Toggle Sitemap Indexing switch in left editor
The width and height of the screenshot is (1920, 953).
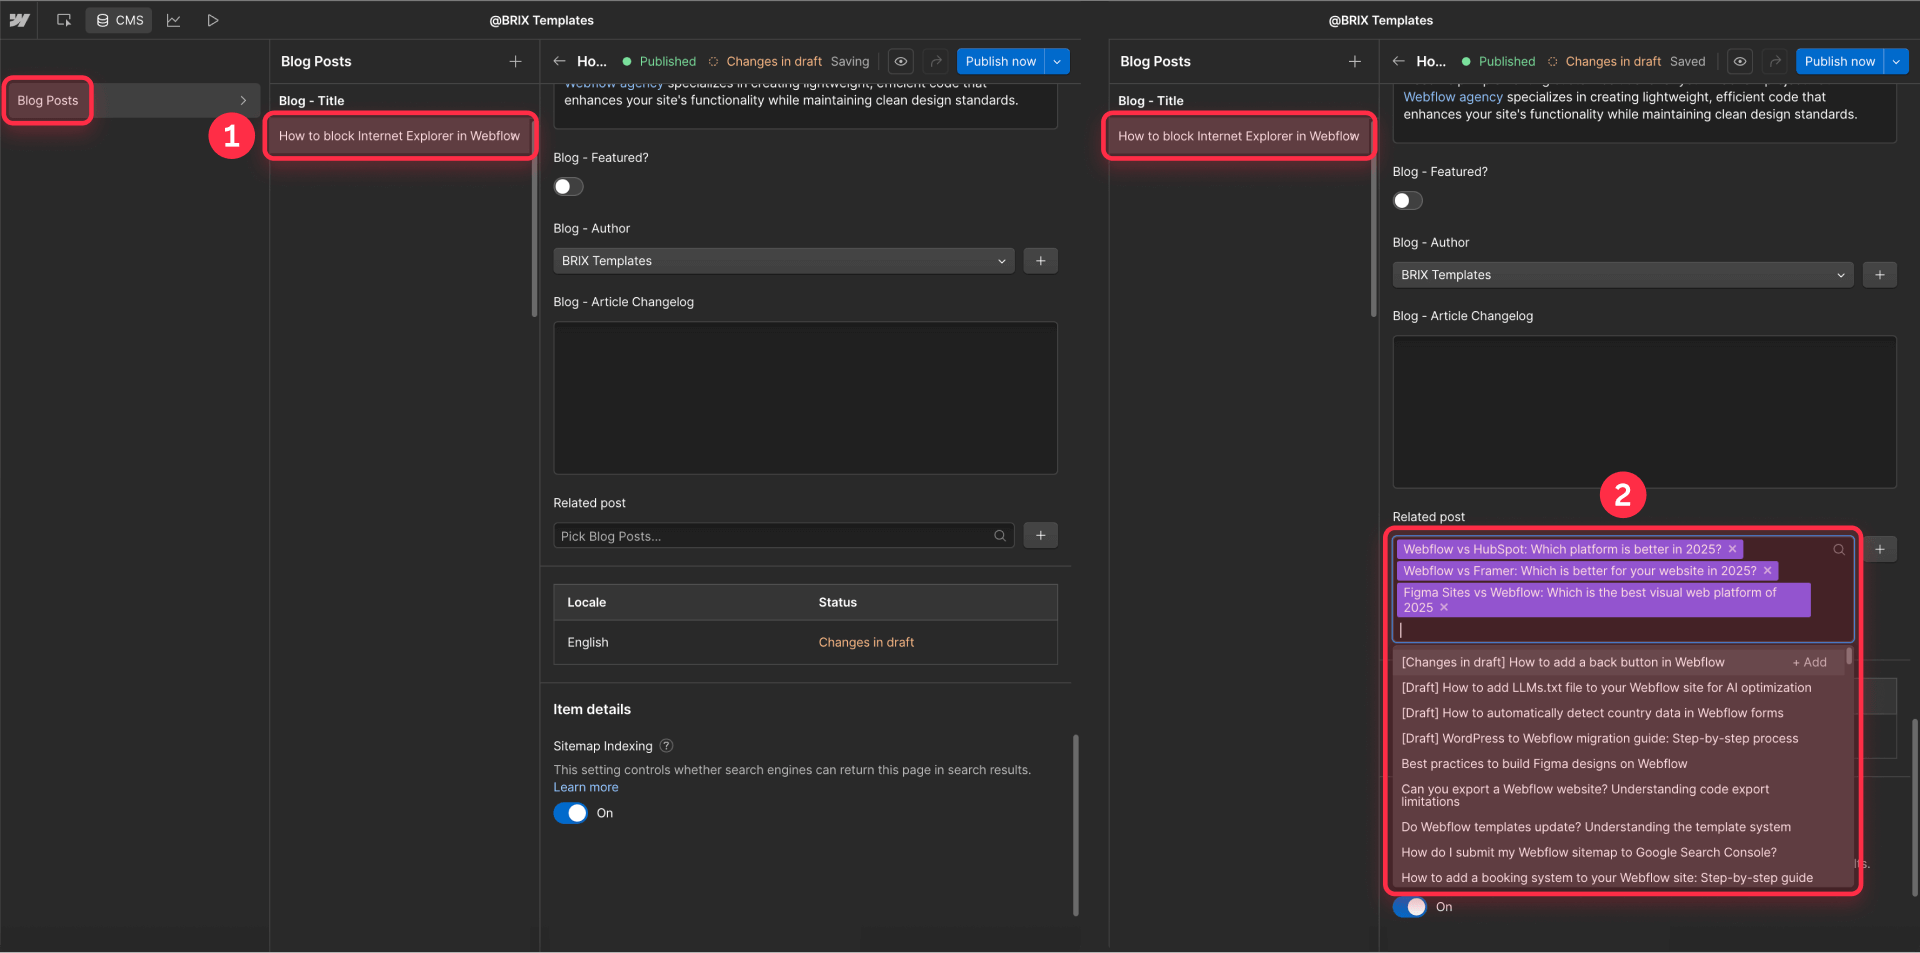(570, 813)
